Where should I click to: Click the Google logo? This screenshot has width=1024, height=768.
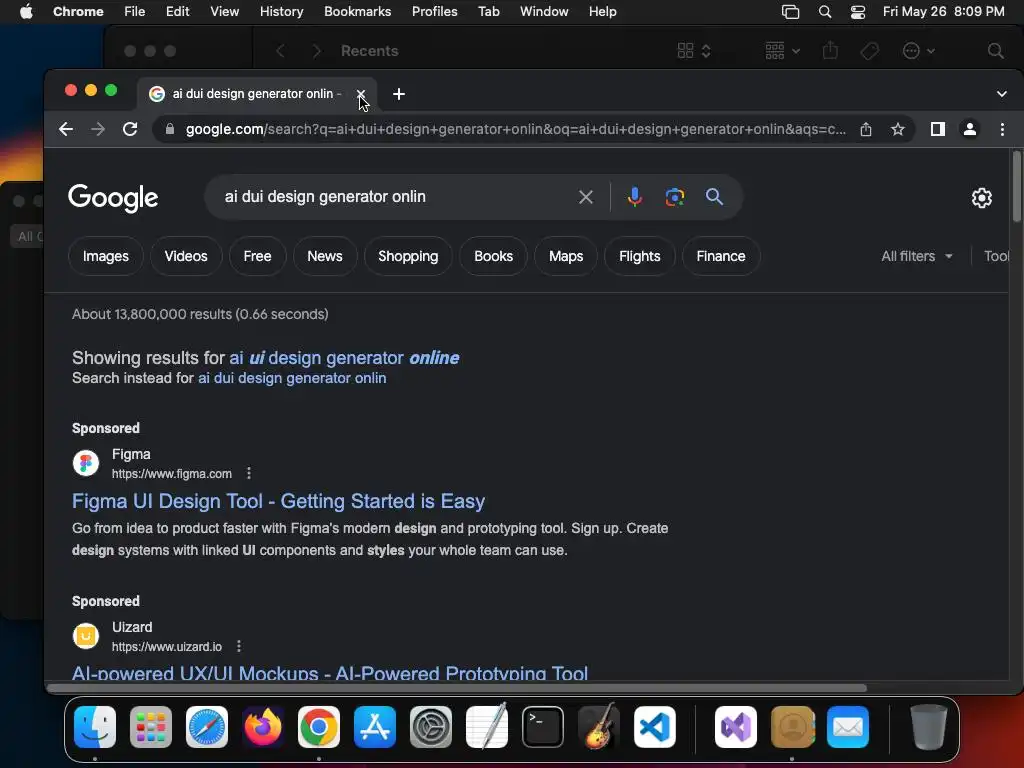coord(113,197)
